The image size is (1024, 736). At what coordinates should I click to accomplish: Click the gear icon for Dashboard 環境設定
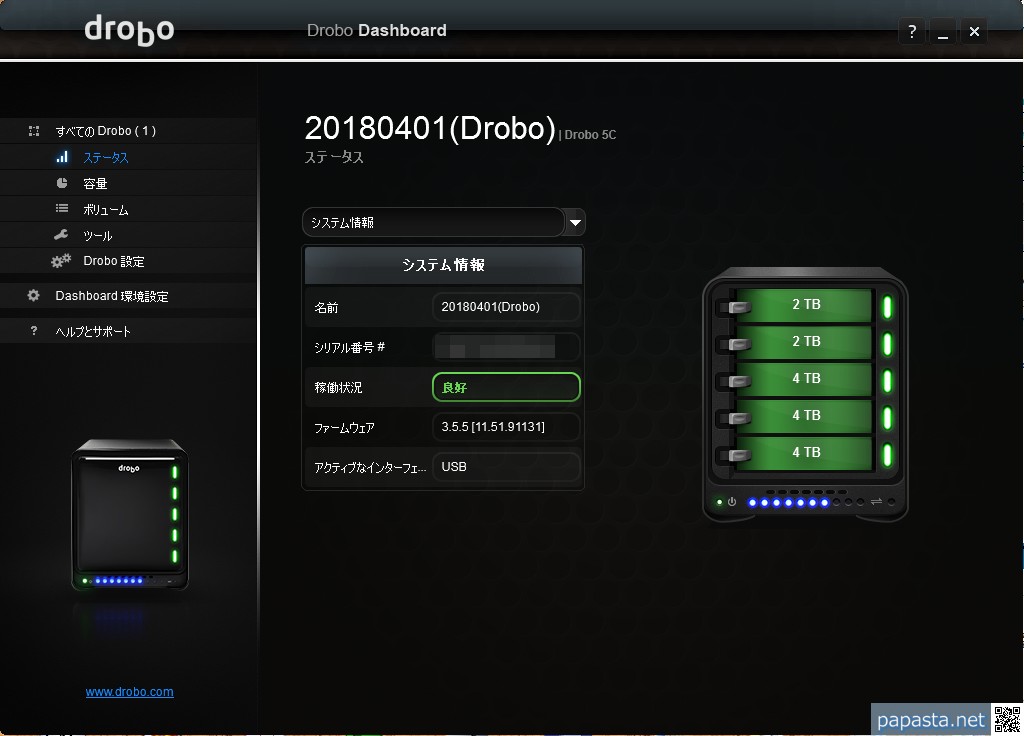(x=34, y=296)
